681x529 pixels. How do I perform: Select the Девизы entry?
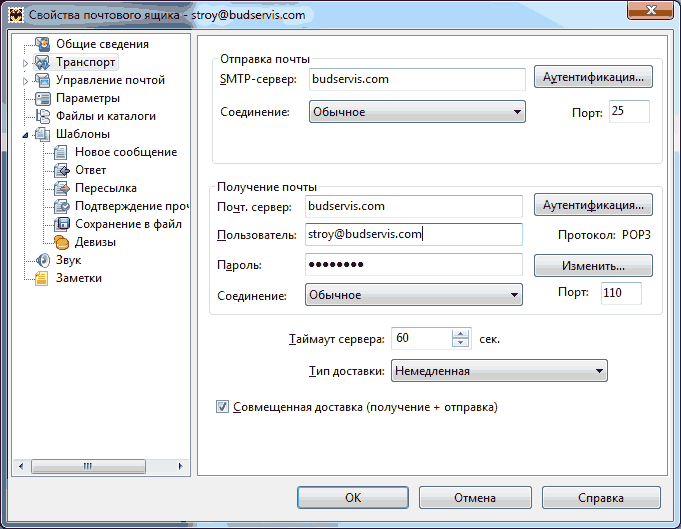(95, 242)
